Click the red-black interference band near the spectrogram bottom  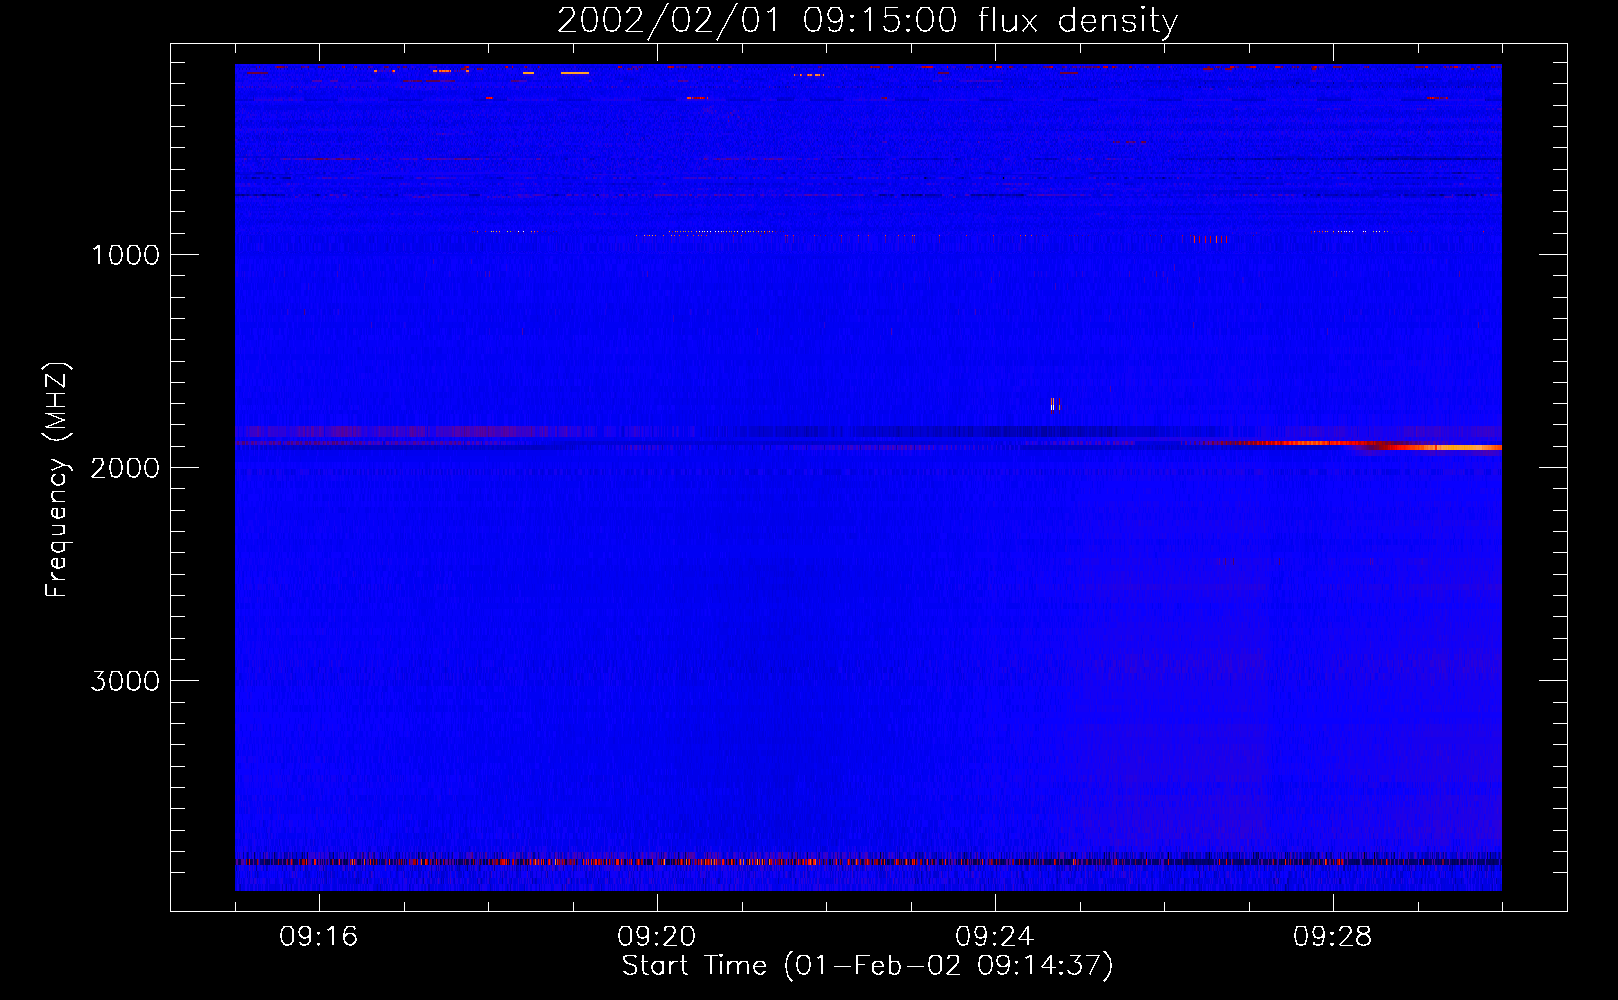(x=868, y=861)
